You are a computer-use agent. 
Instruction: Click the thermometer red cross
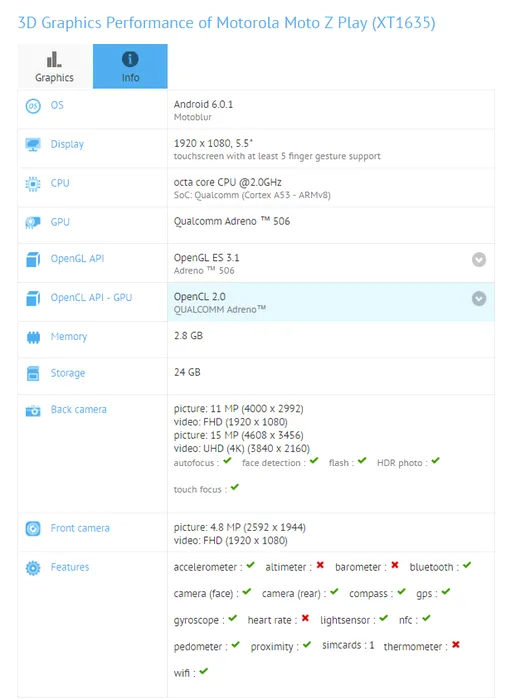point(456,645)
